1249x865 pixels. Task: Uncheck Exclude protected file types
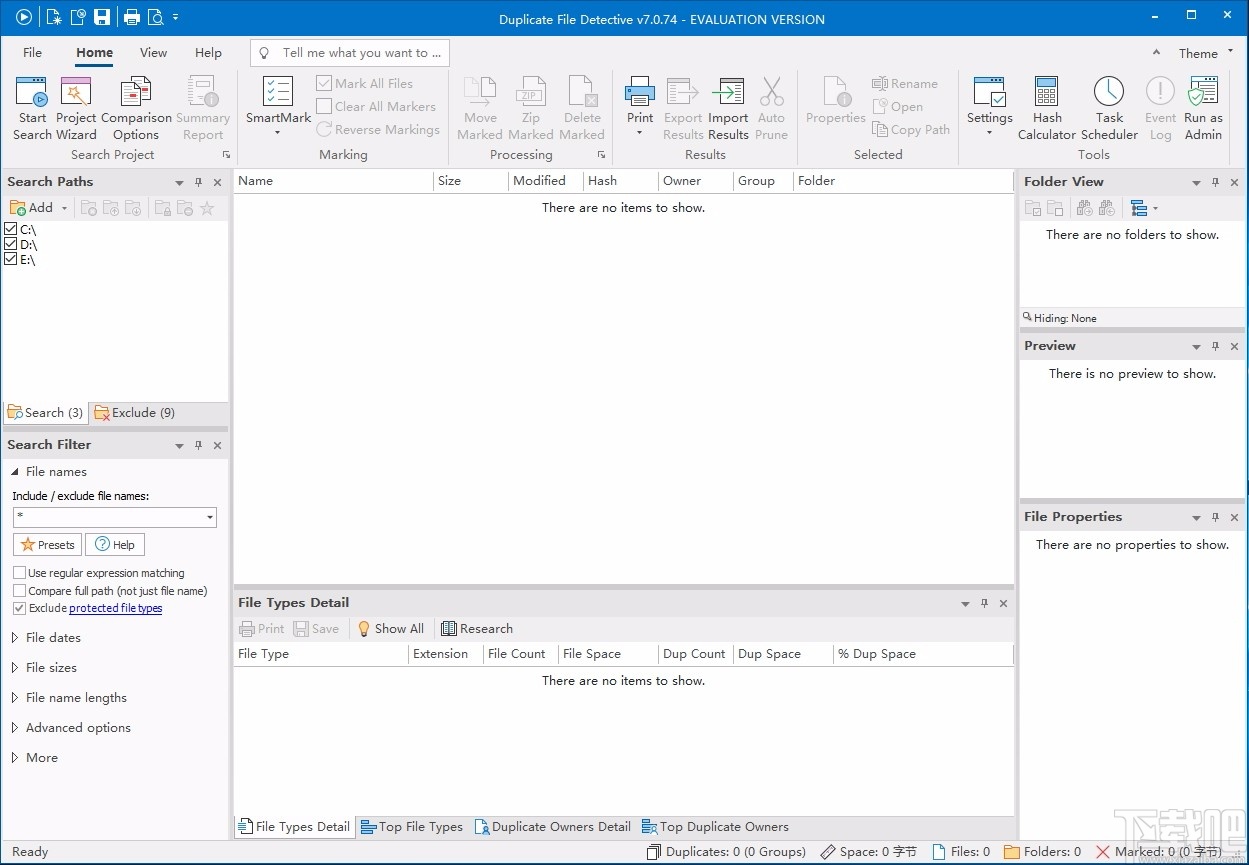[x=17, y=607]
